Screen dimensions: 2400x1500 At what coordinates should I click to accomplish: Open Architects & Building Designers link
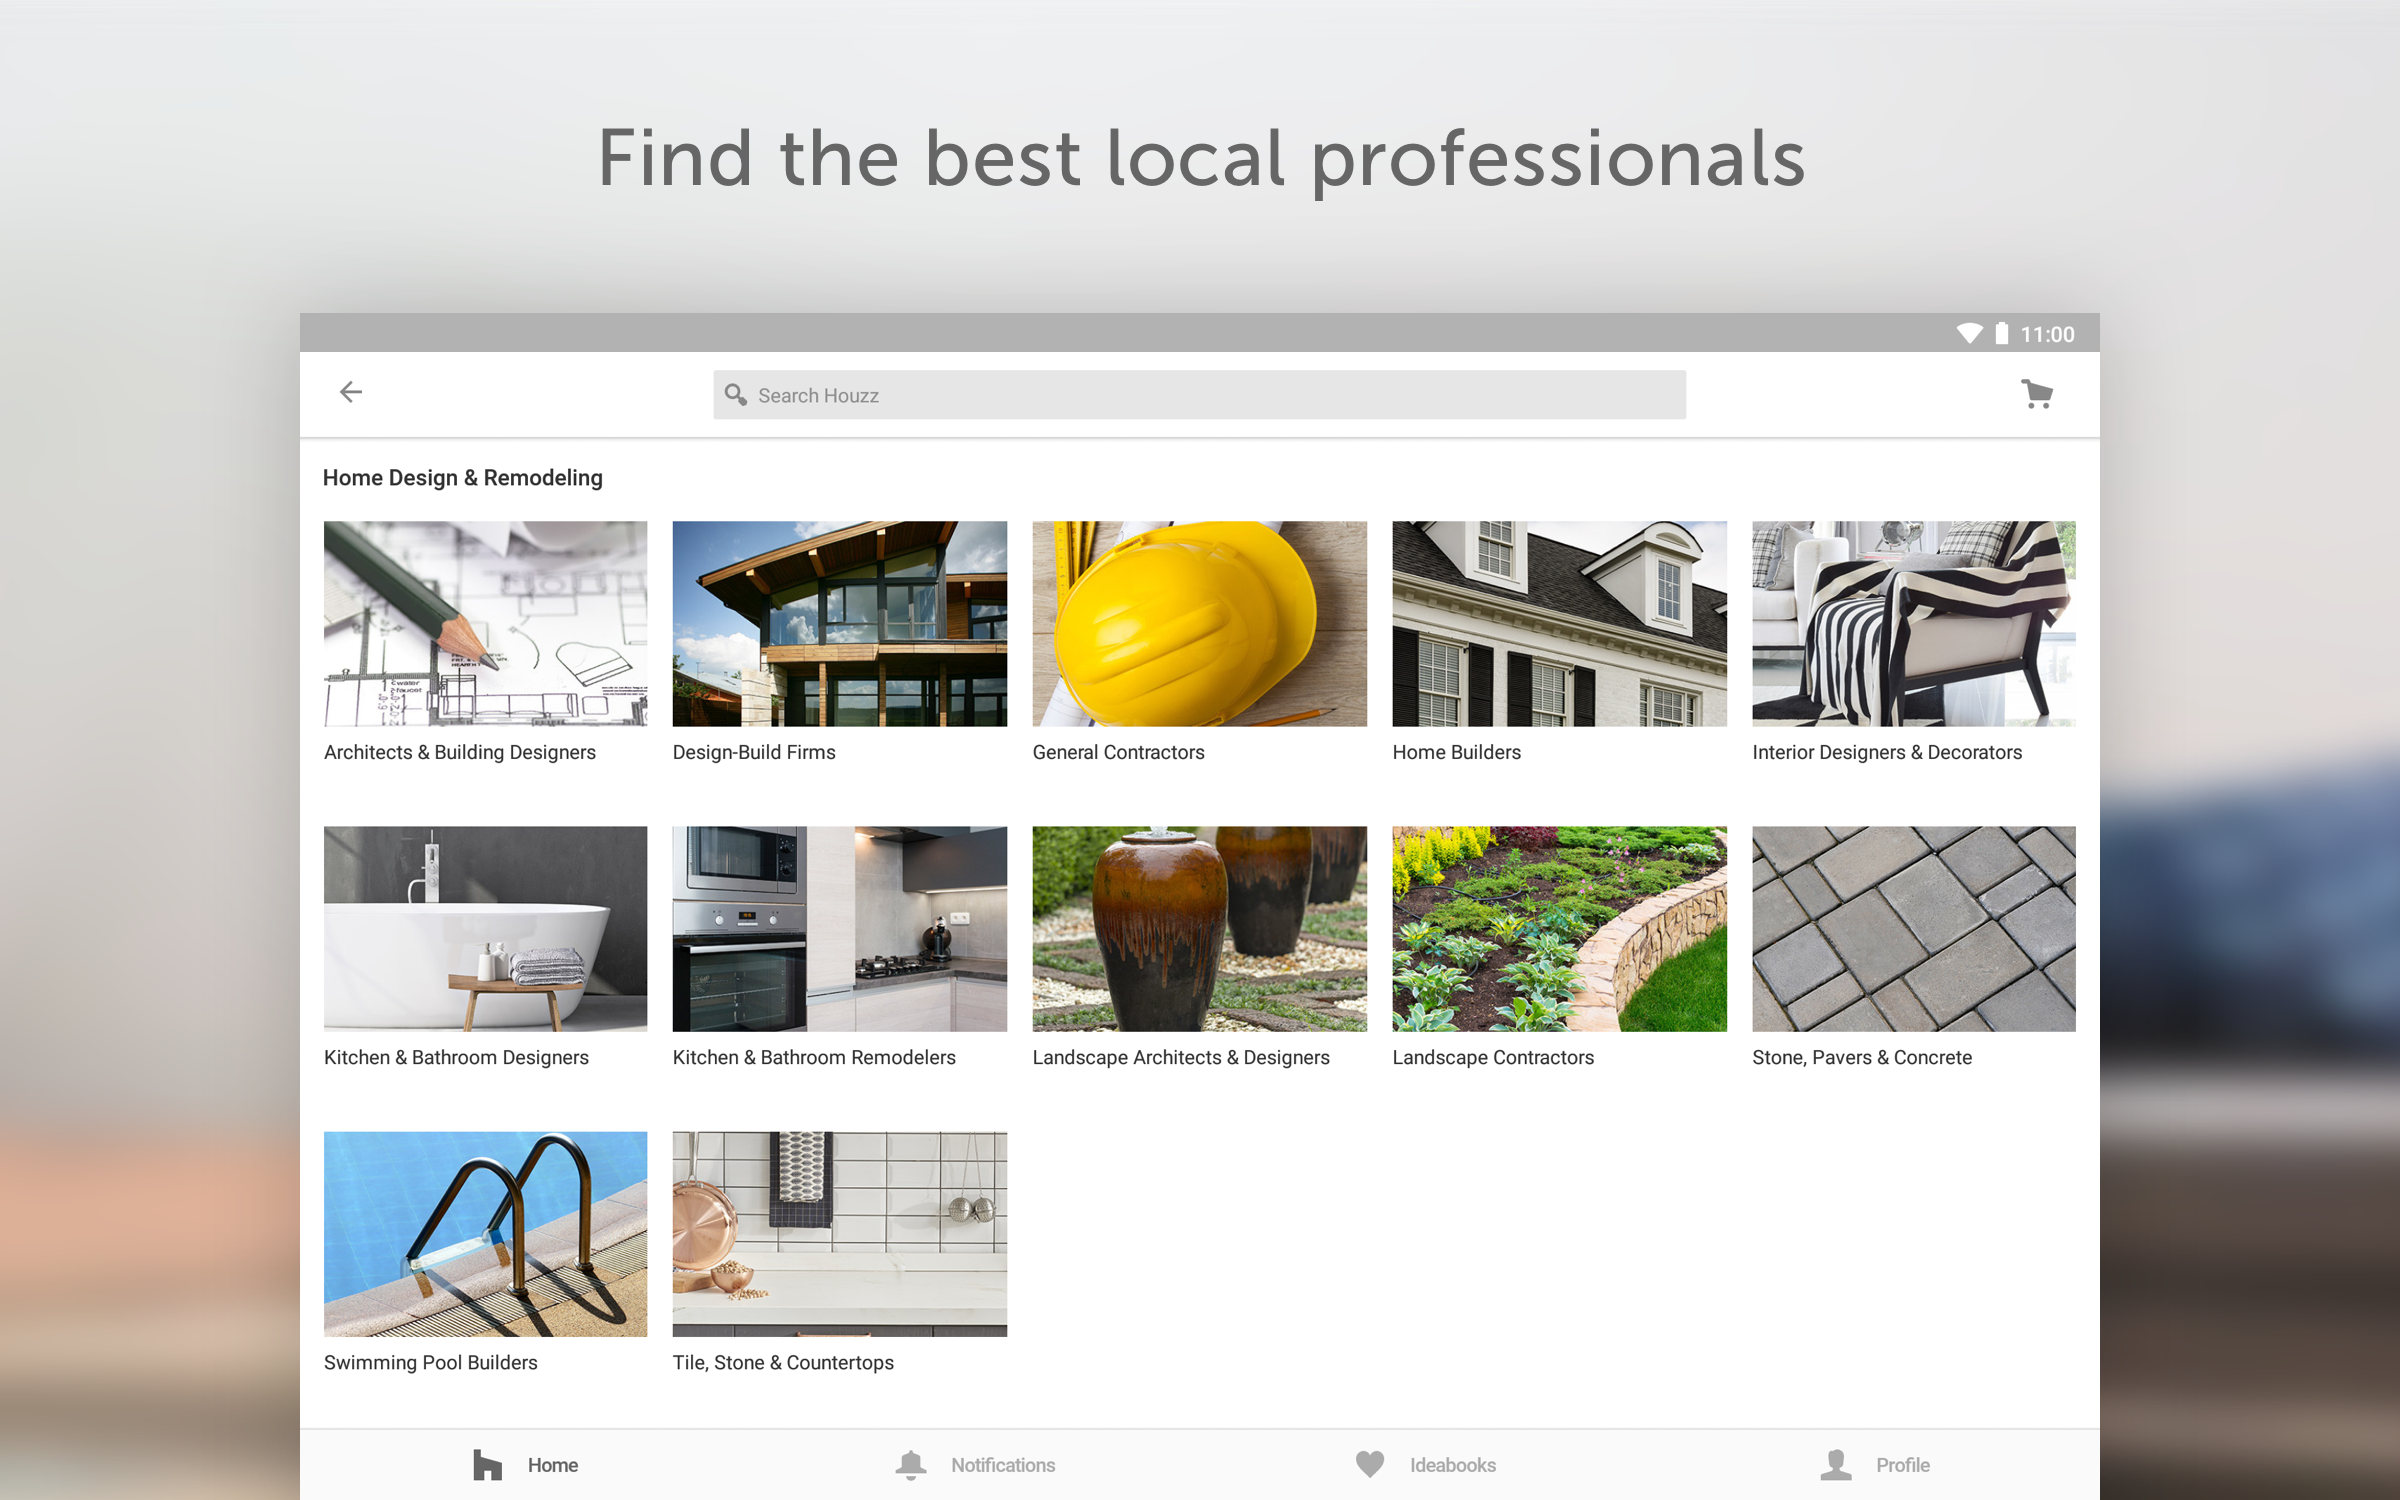click(x=459, y=752)
